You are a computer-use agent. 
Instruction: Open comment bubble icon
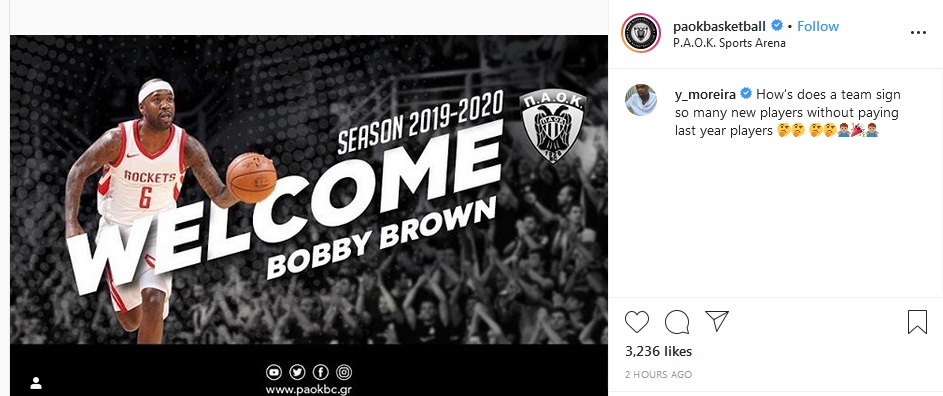point(677,322)
